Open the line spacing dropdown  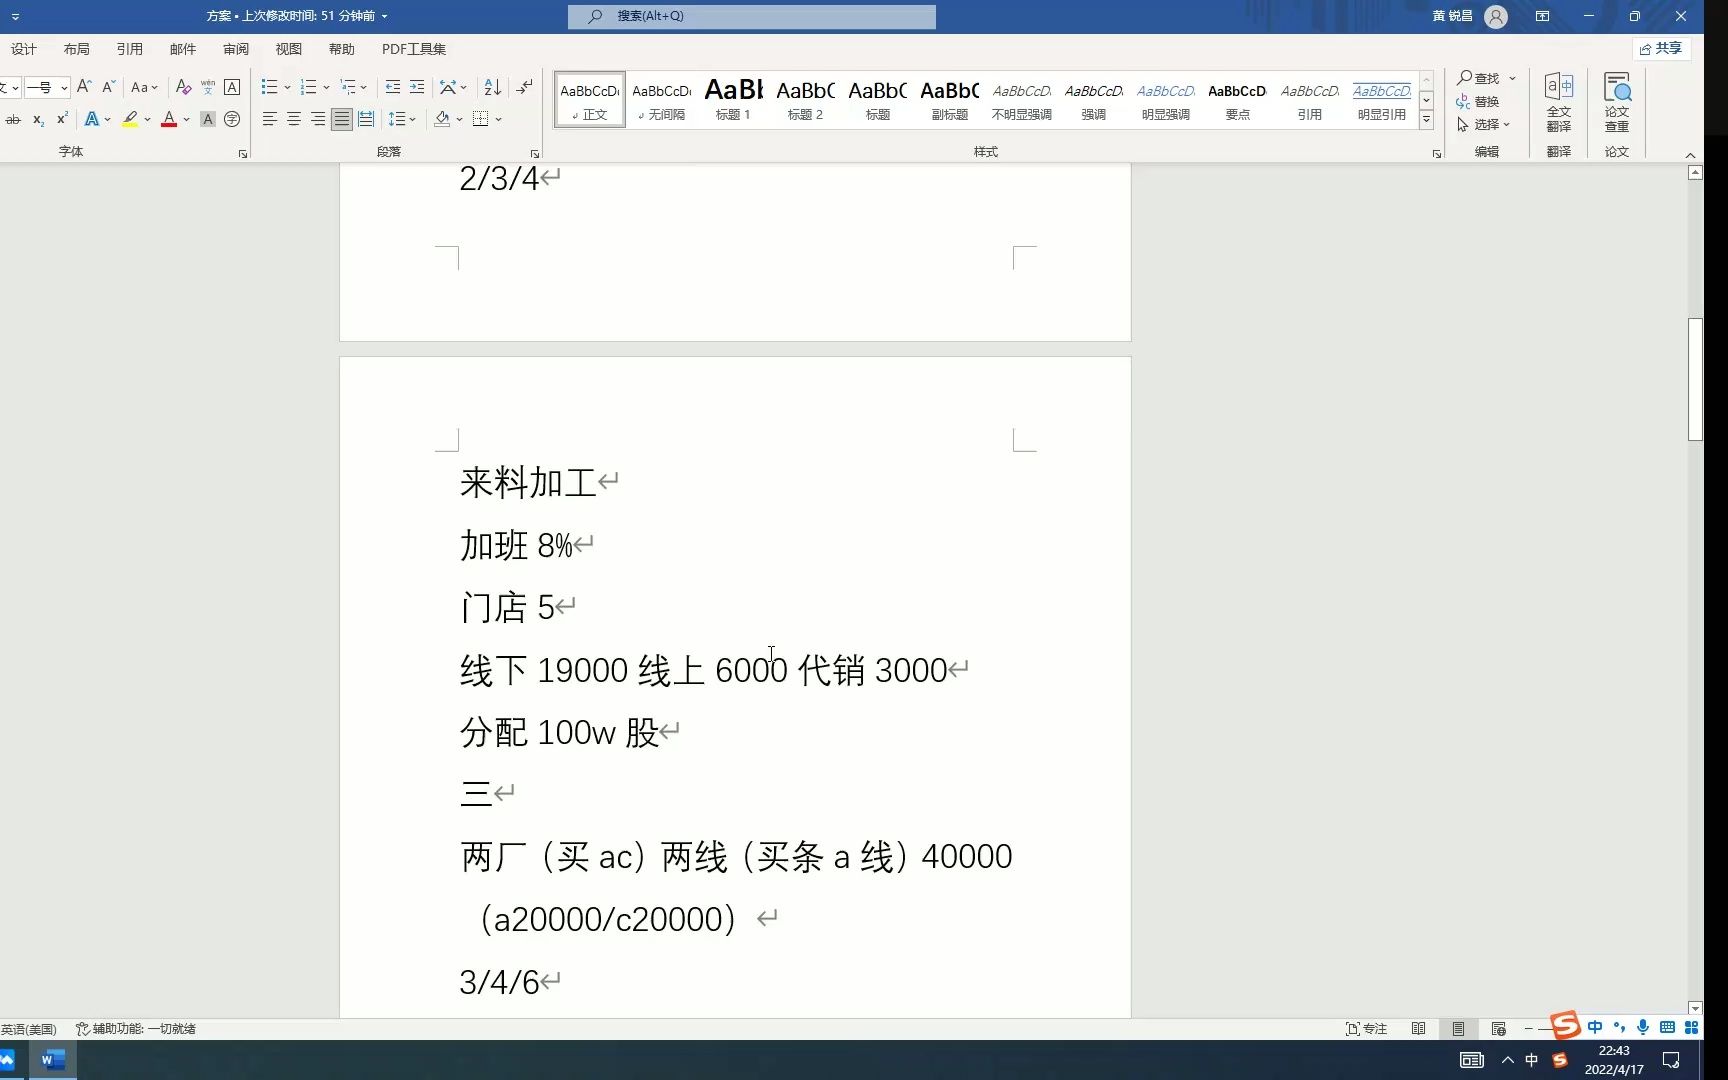tap(402, 119)
